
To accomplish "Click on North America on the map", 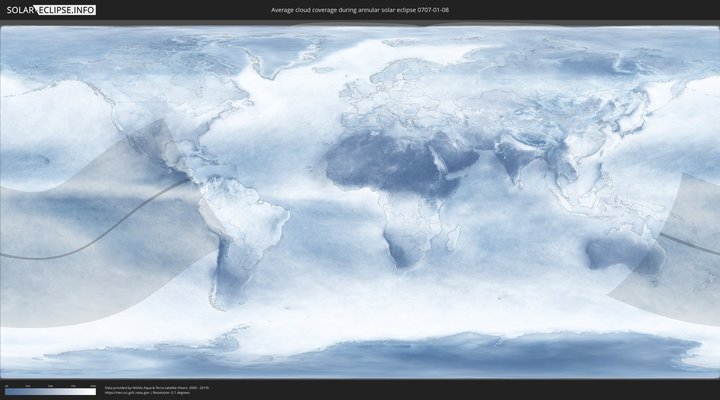I will coord(150,110).
